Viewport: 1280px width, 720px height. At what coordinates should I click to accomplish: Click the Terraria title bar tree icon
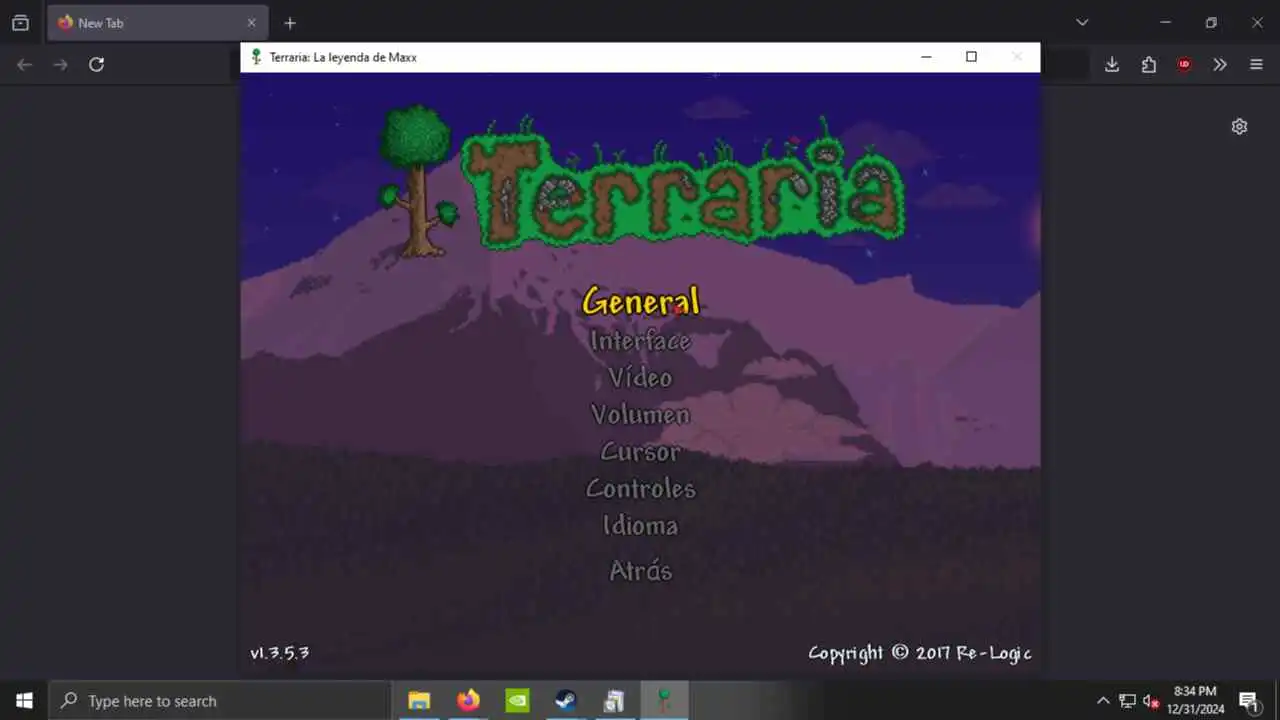pyautogui.click(x=256, y=57)
